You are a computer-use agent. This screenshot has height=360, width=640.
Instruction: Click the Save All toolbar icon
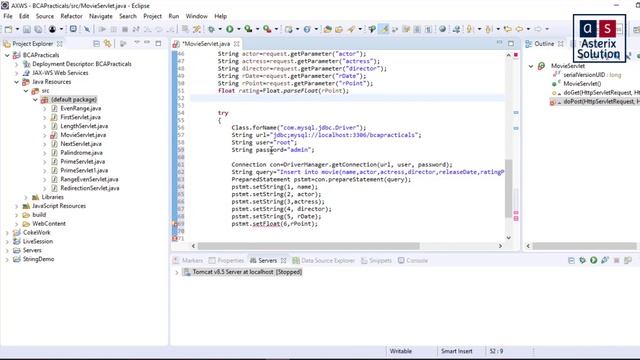pos(38,29)
